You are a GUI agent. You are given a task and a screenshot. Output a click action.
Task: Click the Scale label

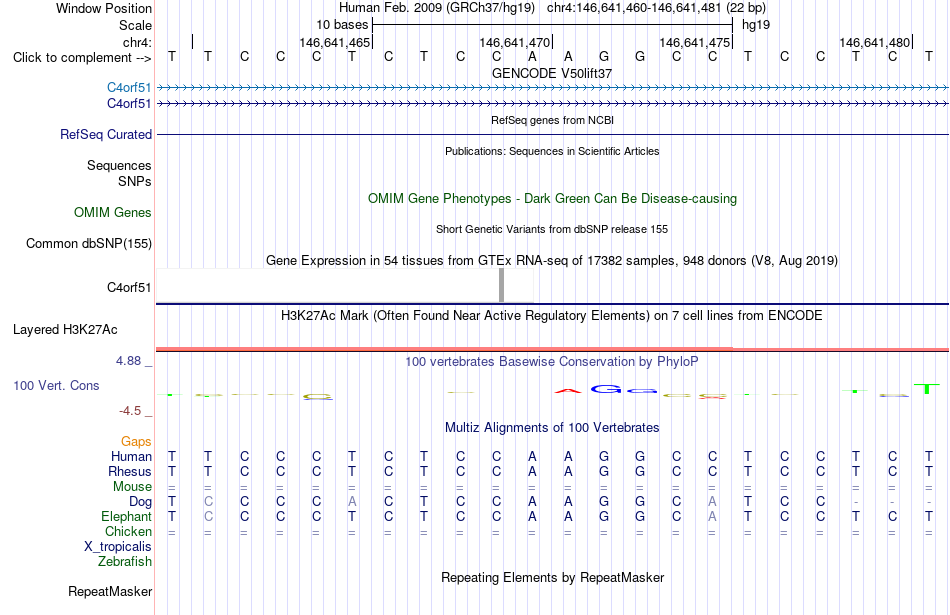(135, 25)
